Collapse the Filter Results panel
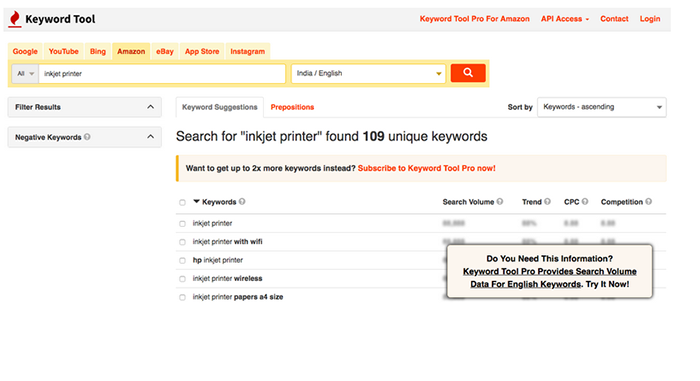The width and height of the screenshot is (700, 381). (150, 107)
